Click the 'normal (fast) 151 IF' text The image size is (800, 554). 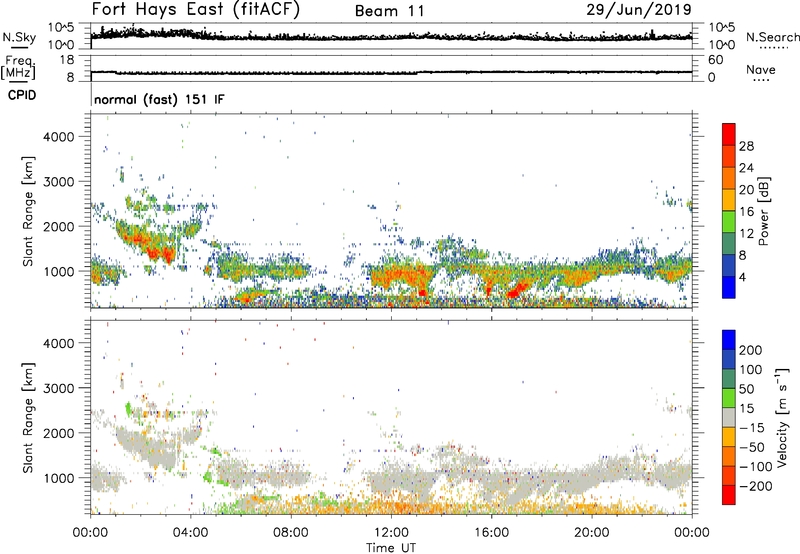tap(159, 99)
